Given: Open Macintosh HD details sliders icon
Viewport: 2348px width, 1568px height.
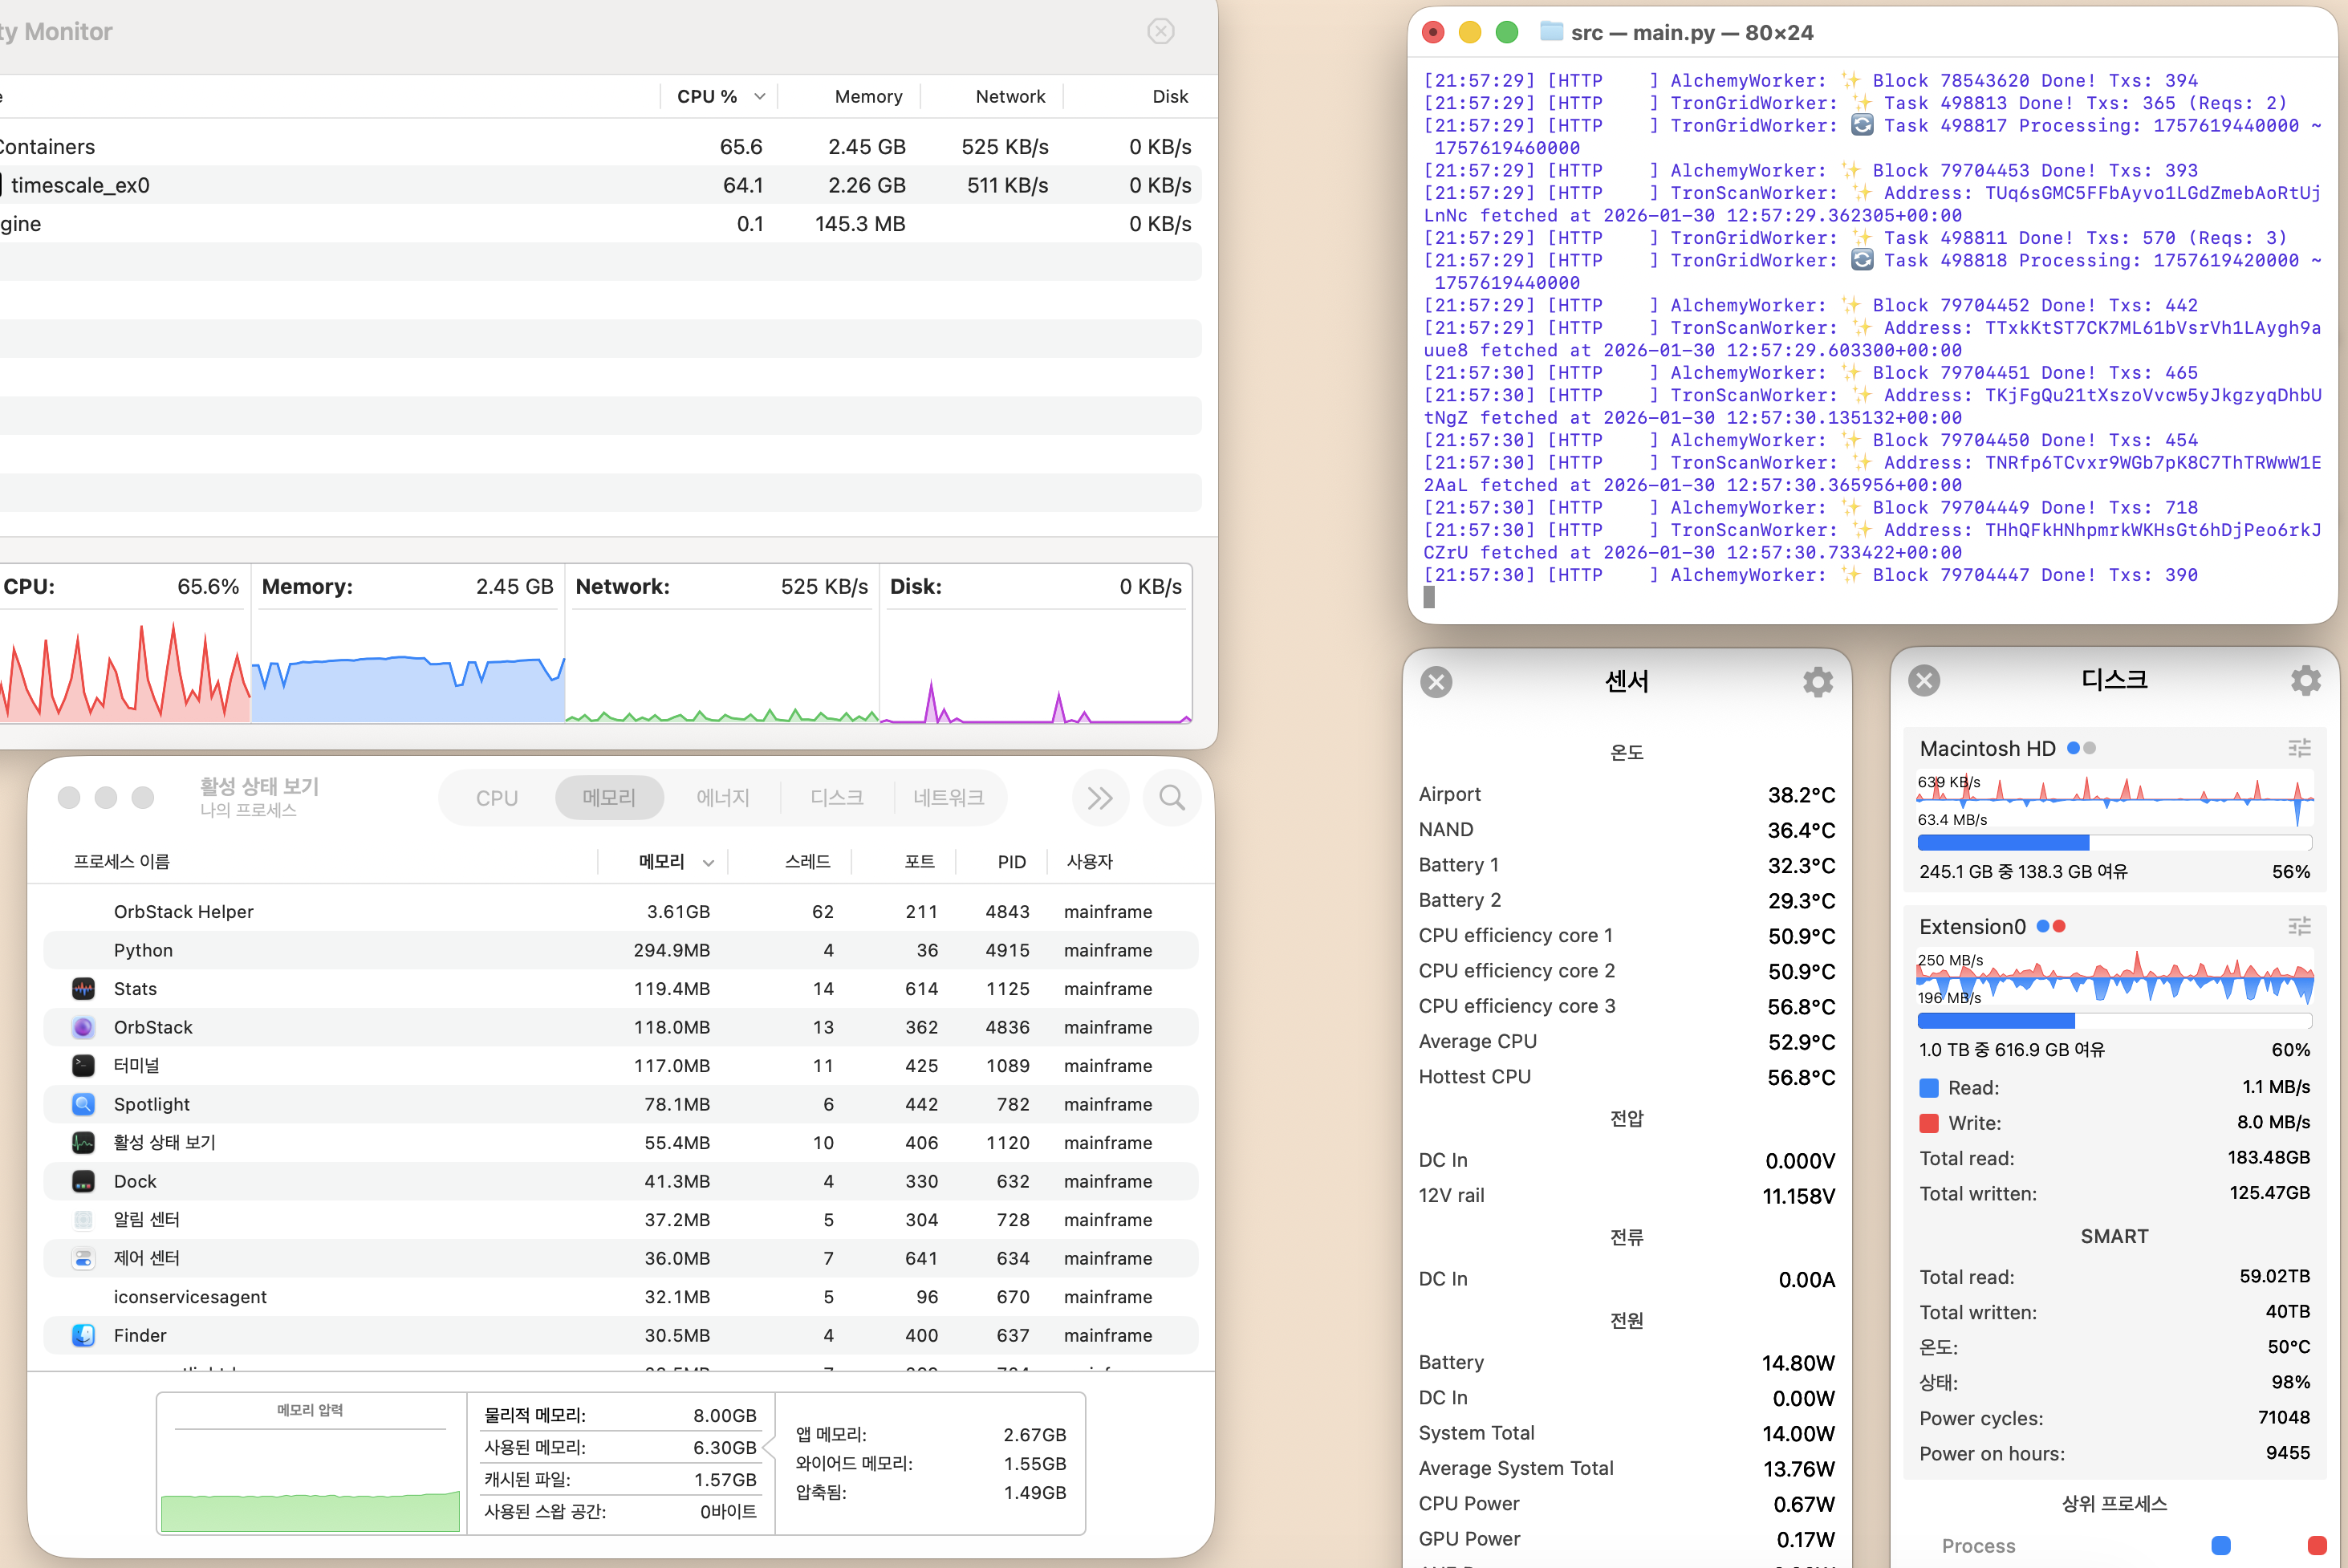Looking at the screenshot, I should click(2299, 748).
